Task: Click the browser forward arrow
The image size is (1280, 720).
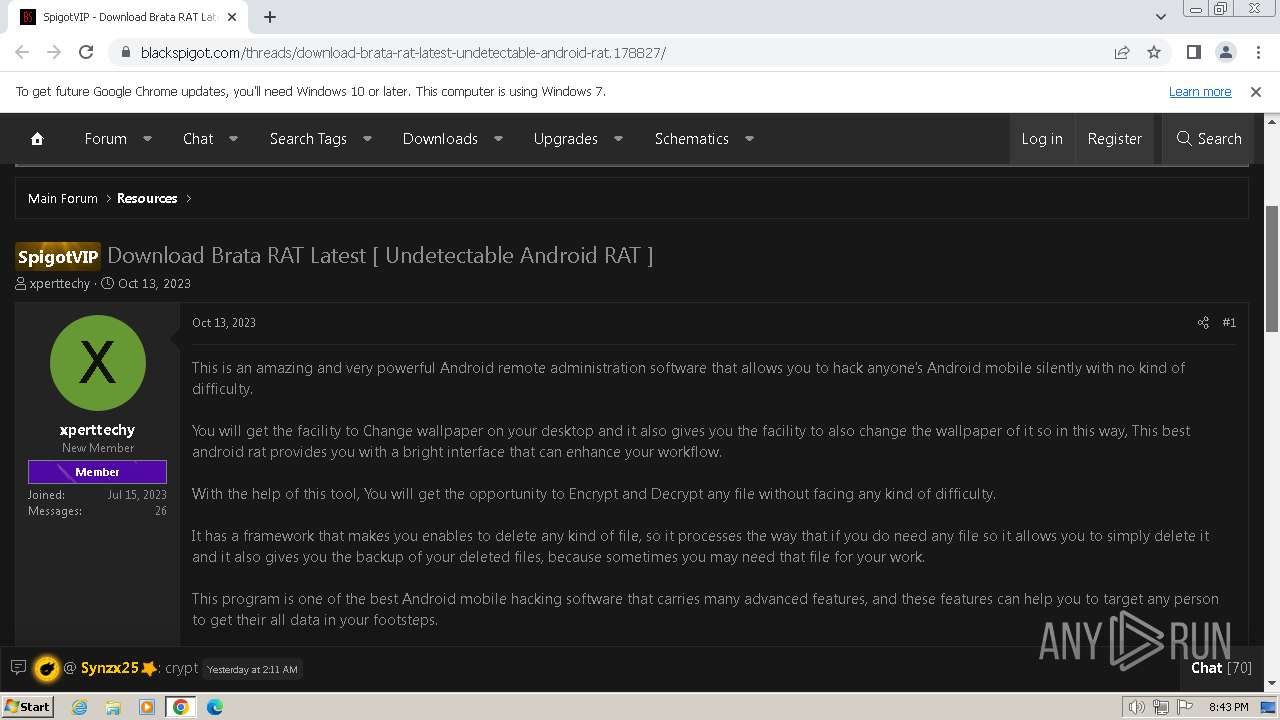Action: 54,52
